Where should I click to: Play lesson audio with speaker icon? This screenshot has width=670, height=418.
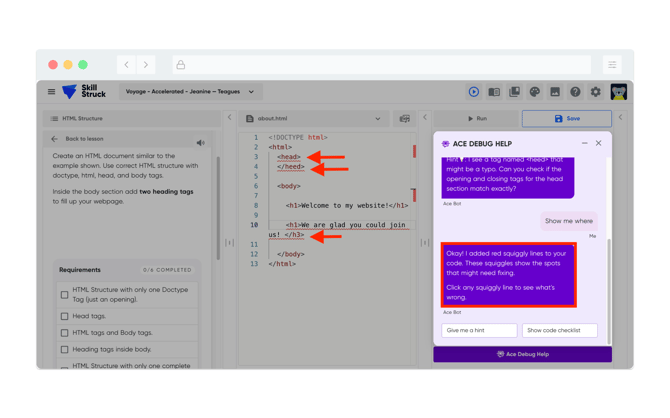(x=201, y=143)
